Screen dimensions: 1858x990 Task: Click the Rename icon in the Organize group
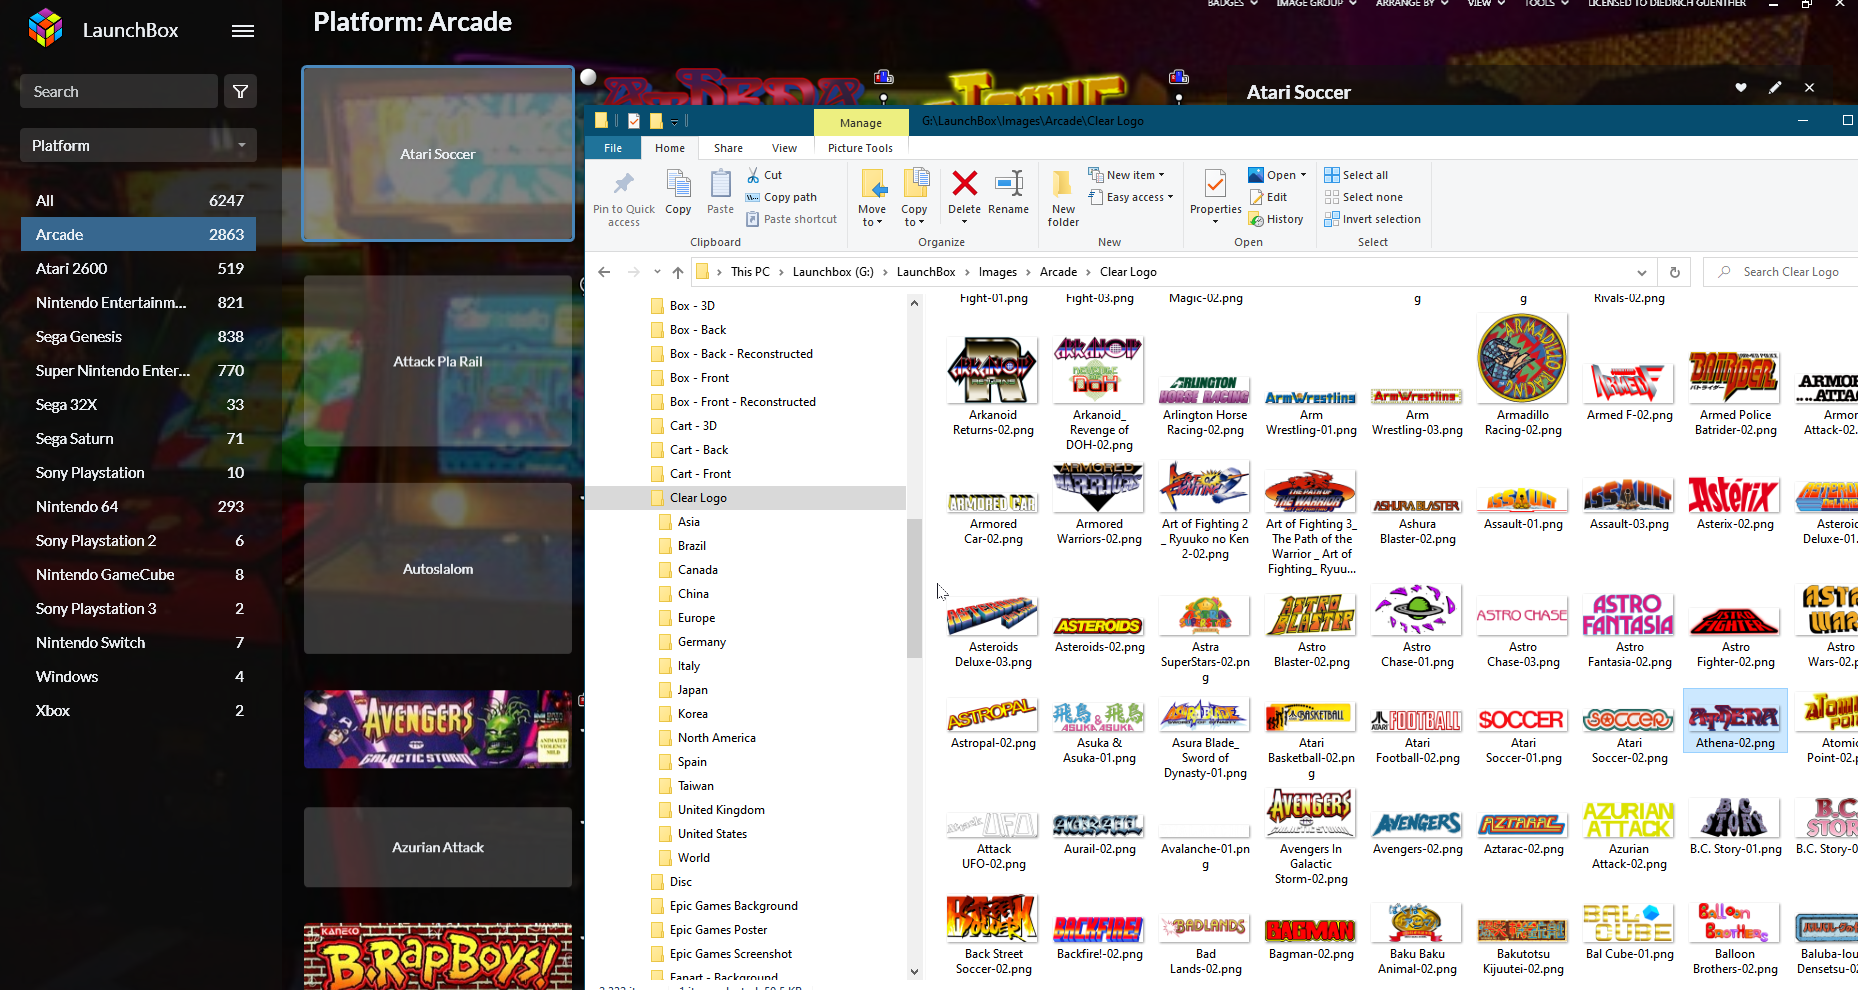click(x=1008, y=184)
